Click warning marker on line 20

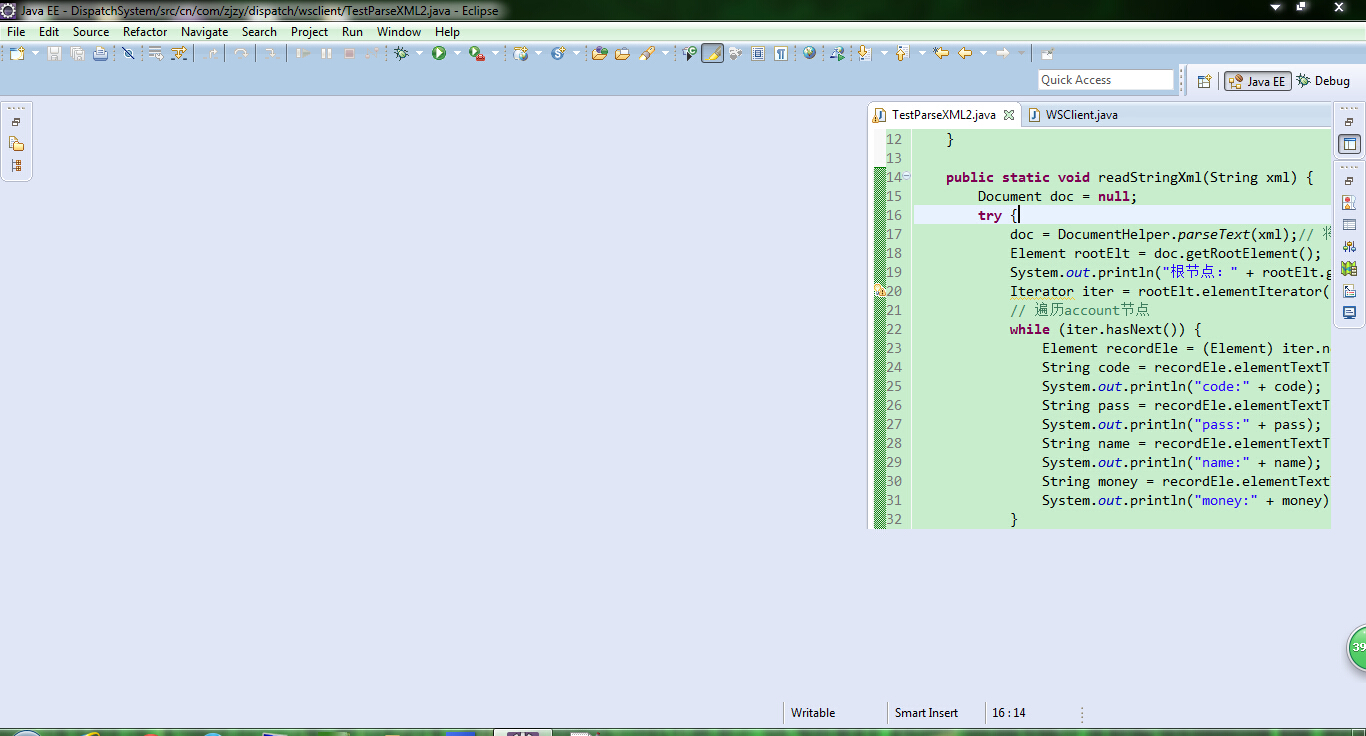(879, 291)
